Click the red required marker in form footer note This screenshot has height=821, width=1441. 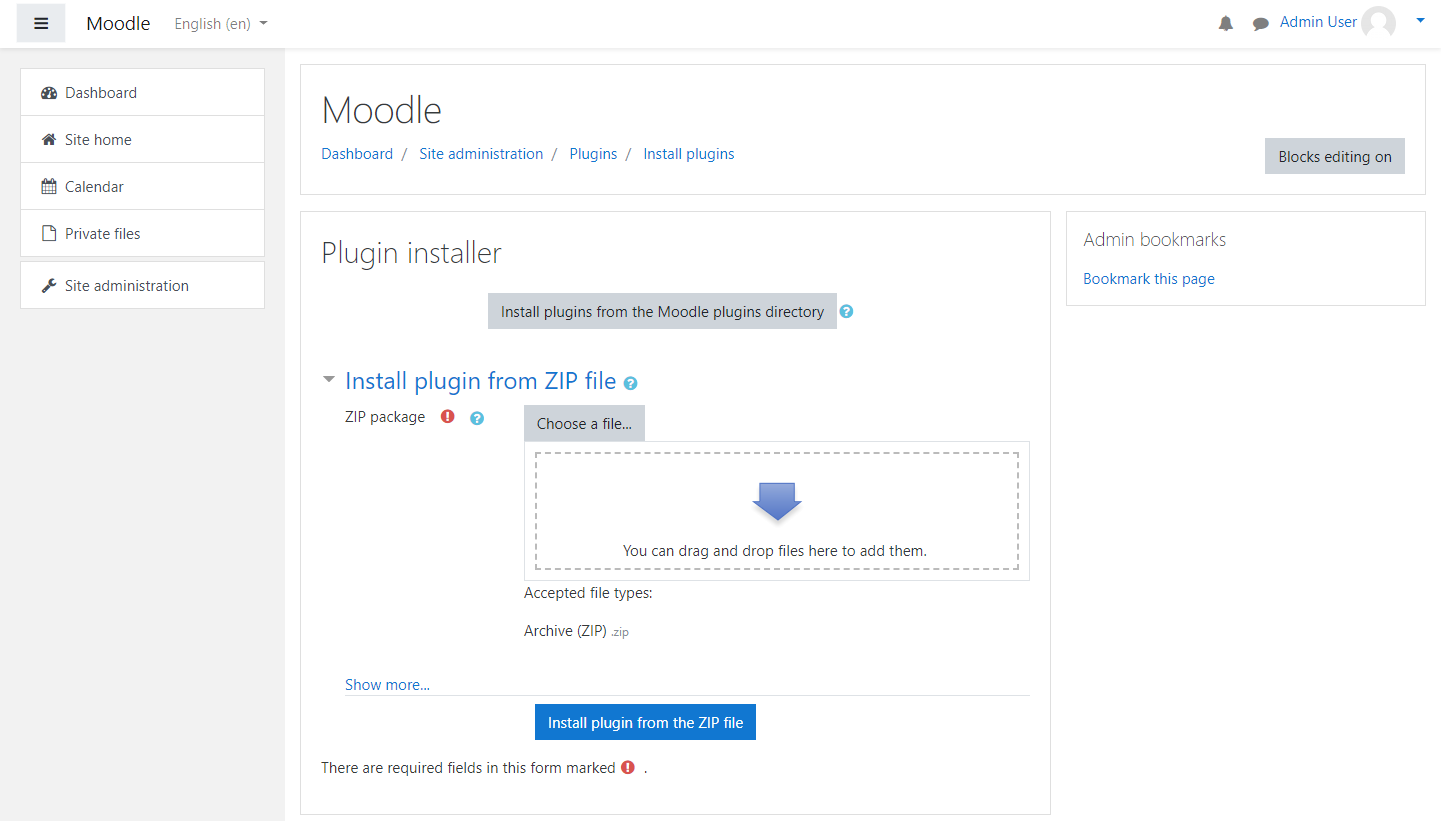click(x=628, y=767)
